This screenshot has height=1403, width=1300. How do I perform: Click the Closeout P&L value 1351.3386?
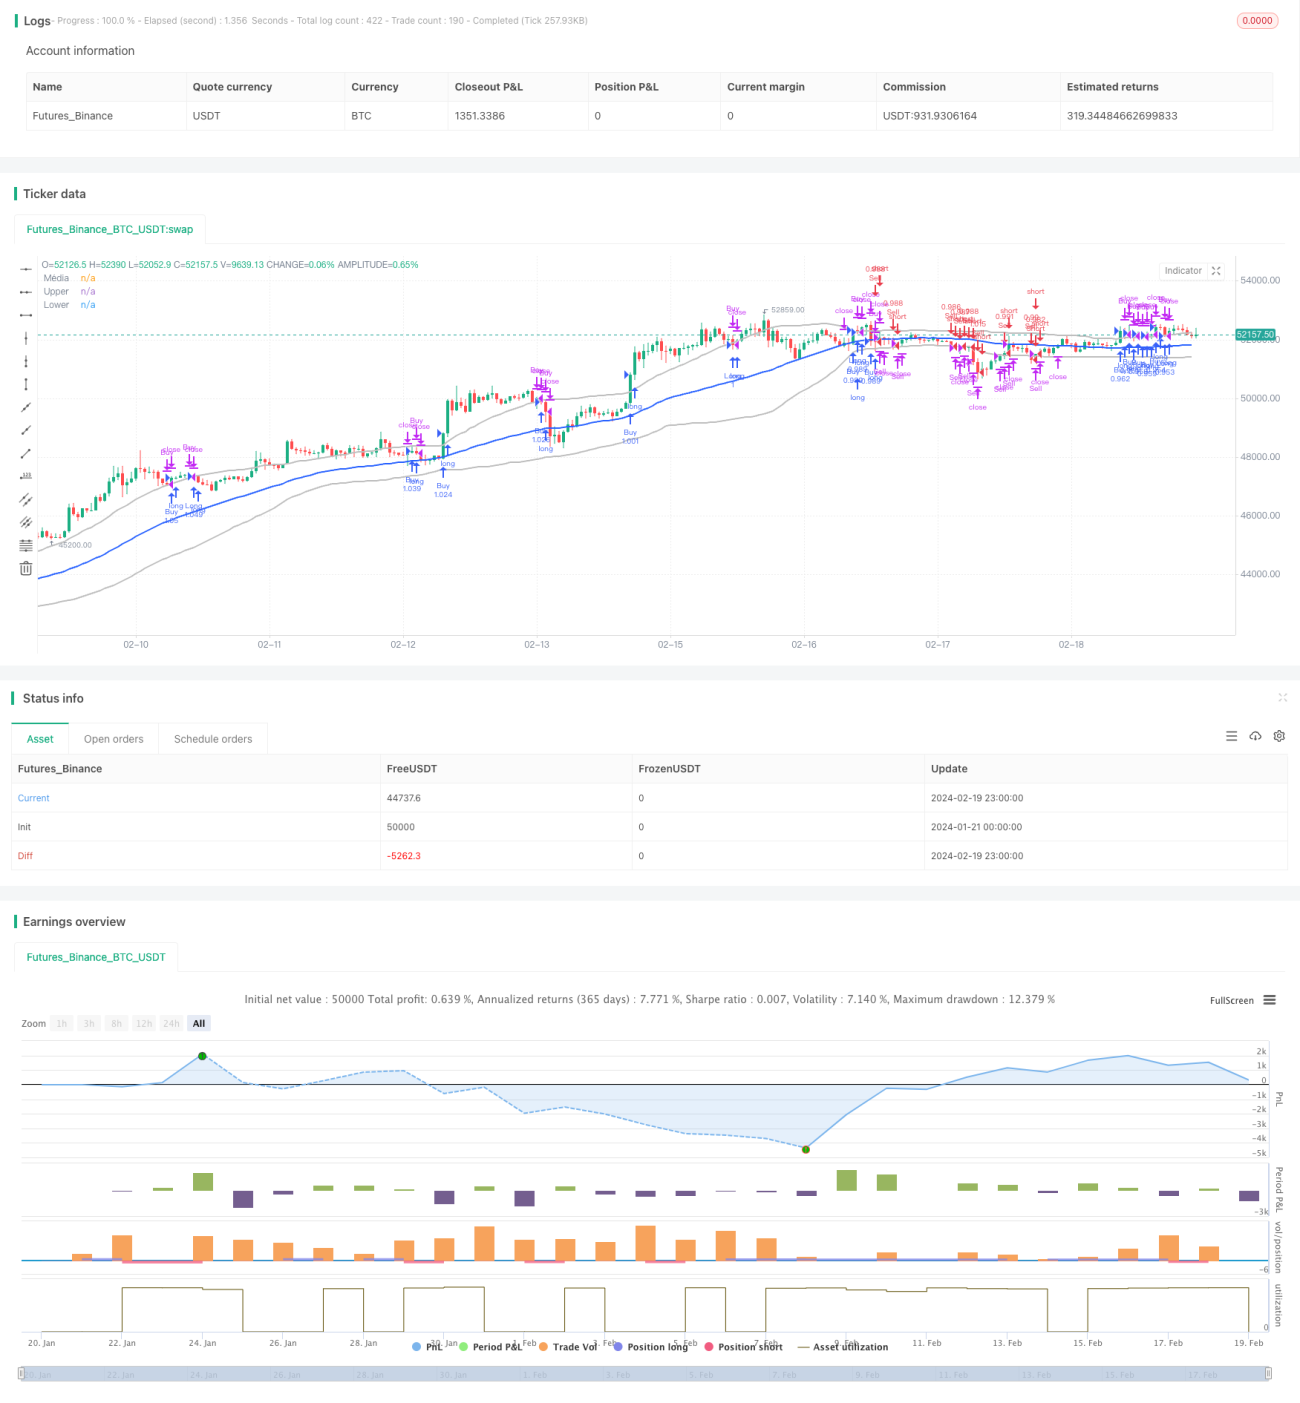click(480, 116)
